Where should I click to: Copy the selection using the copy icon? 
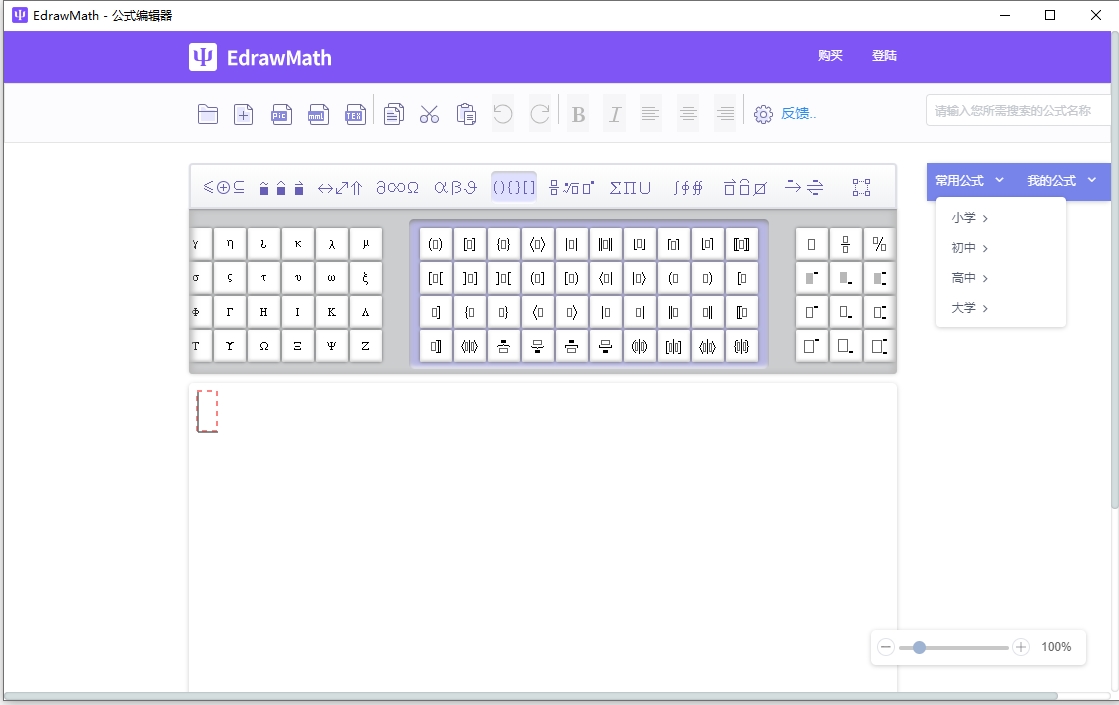[x=393, y=114]
